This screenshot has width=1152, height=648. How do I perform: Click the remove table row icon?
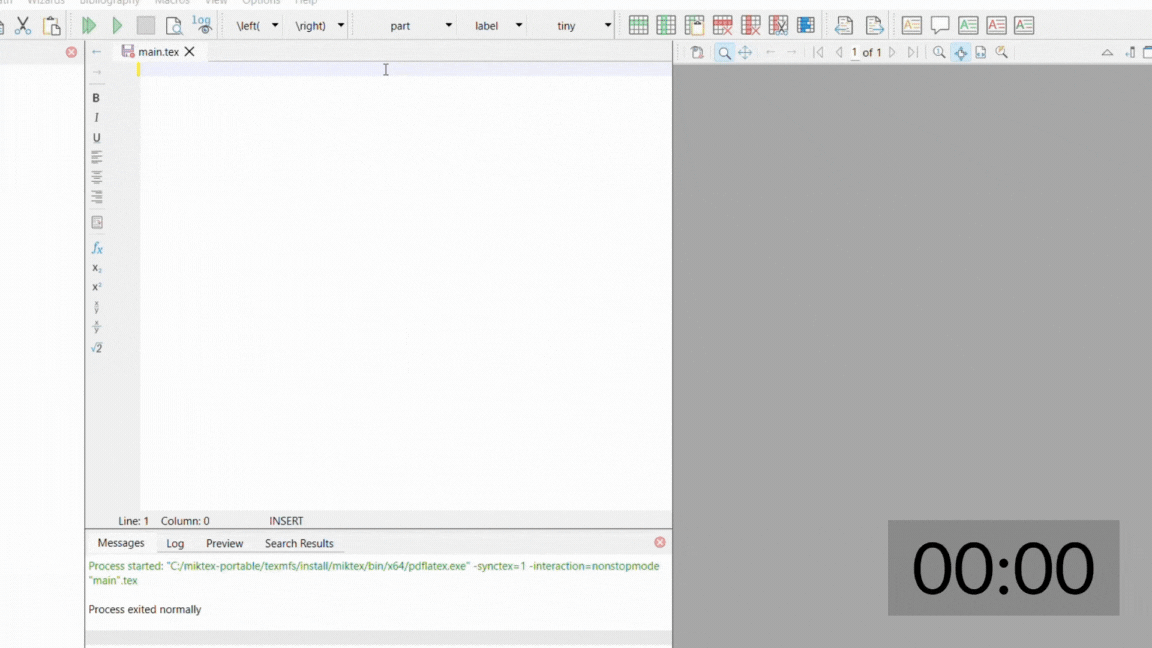click(722, 25)
